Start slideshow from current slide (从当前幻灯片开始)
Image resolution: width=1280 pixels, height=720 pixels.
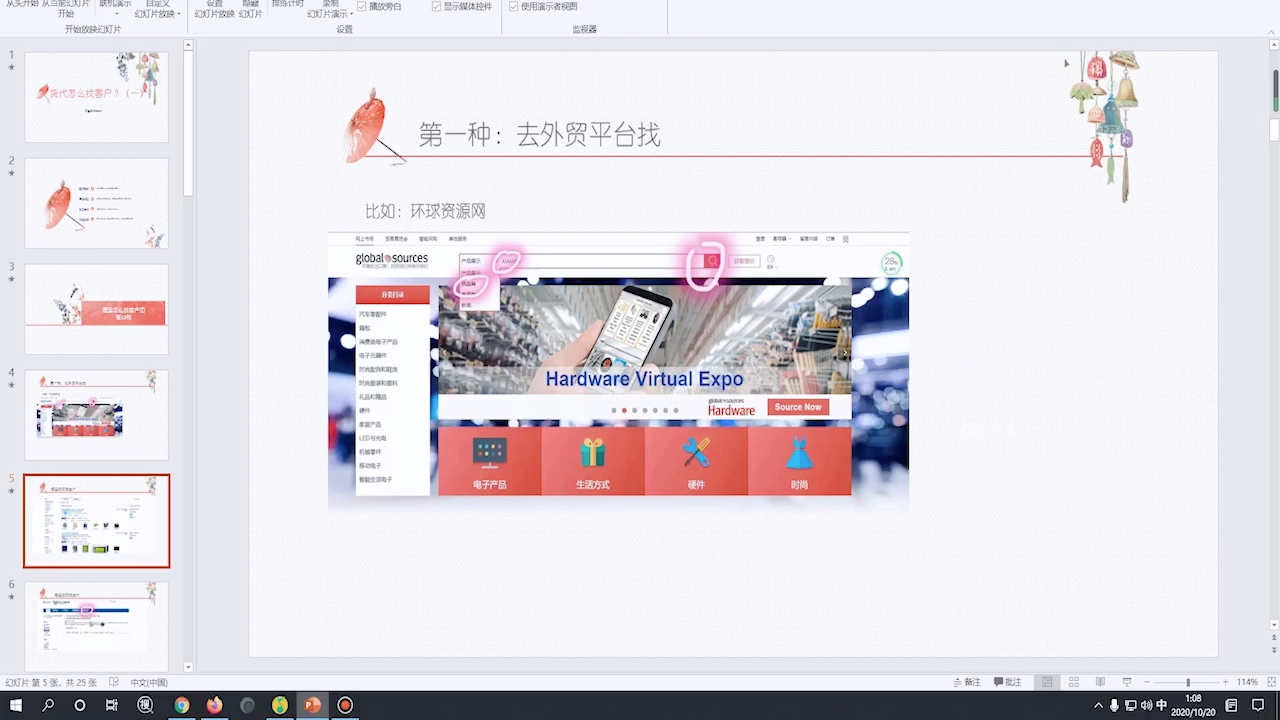tap(65, 9)
